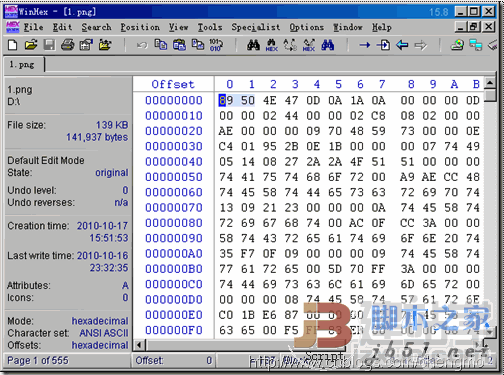
Task: Click the Last write time '2010-10-16' value
Action: pyautogui.click(x=102, y=256)
